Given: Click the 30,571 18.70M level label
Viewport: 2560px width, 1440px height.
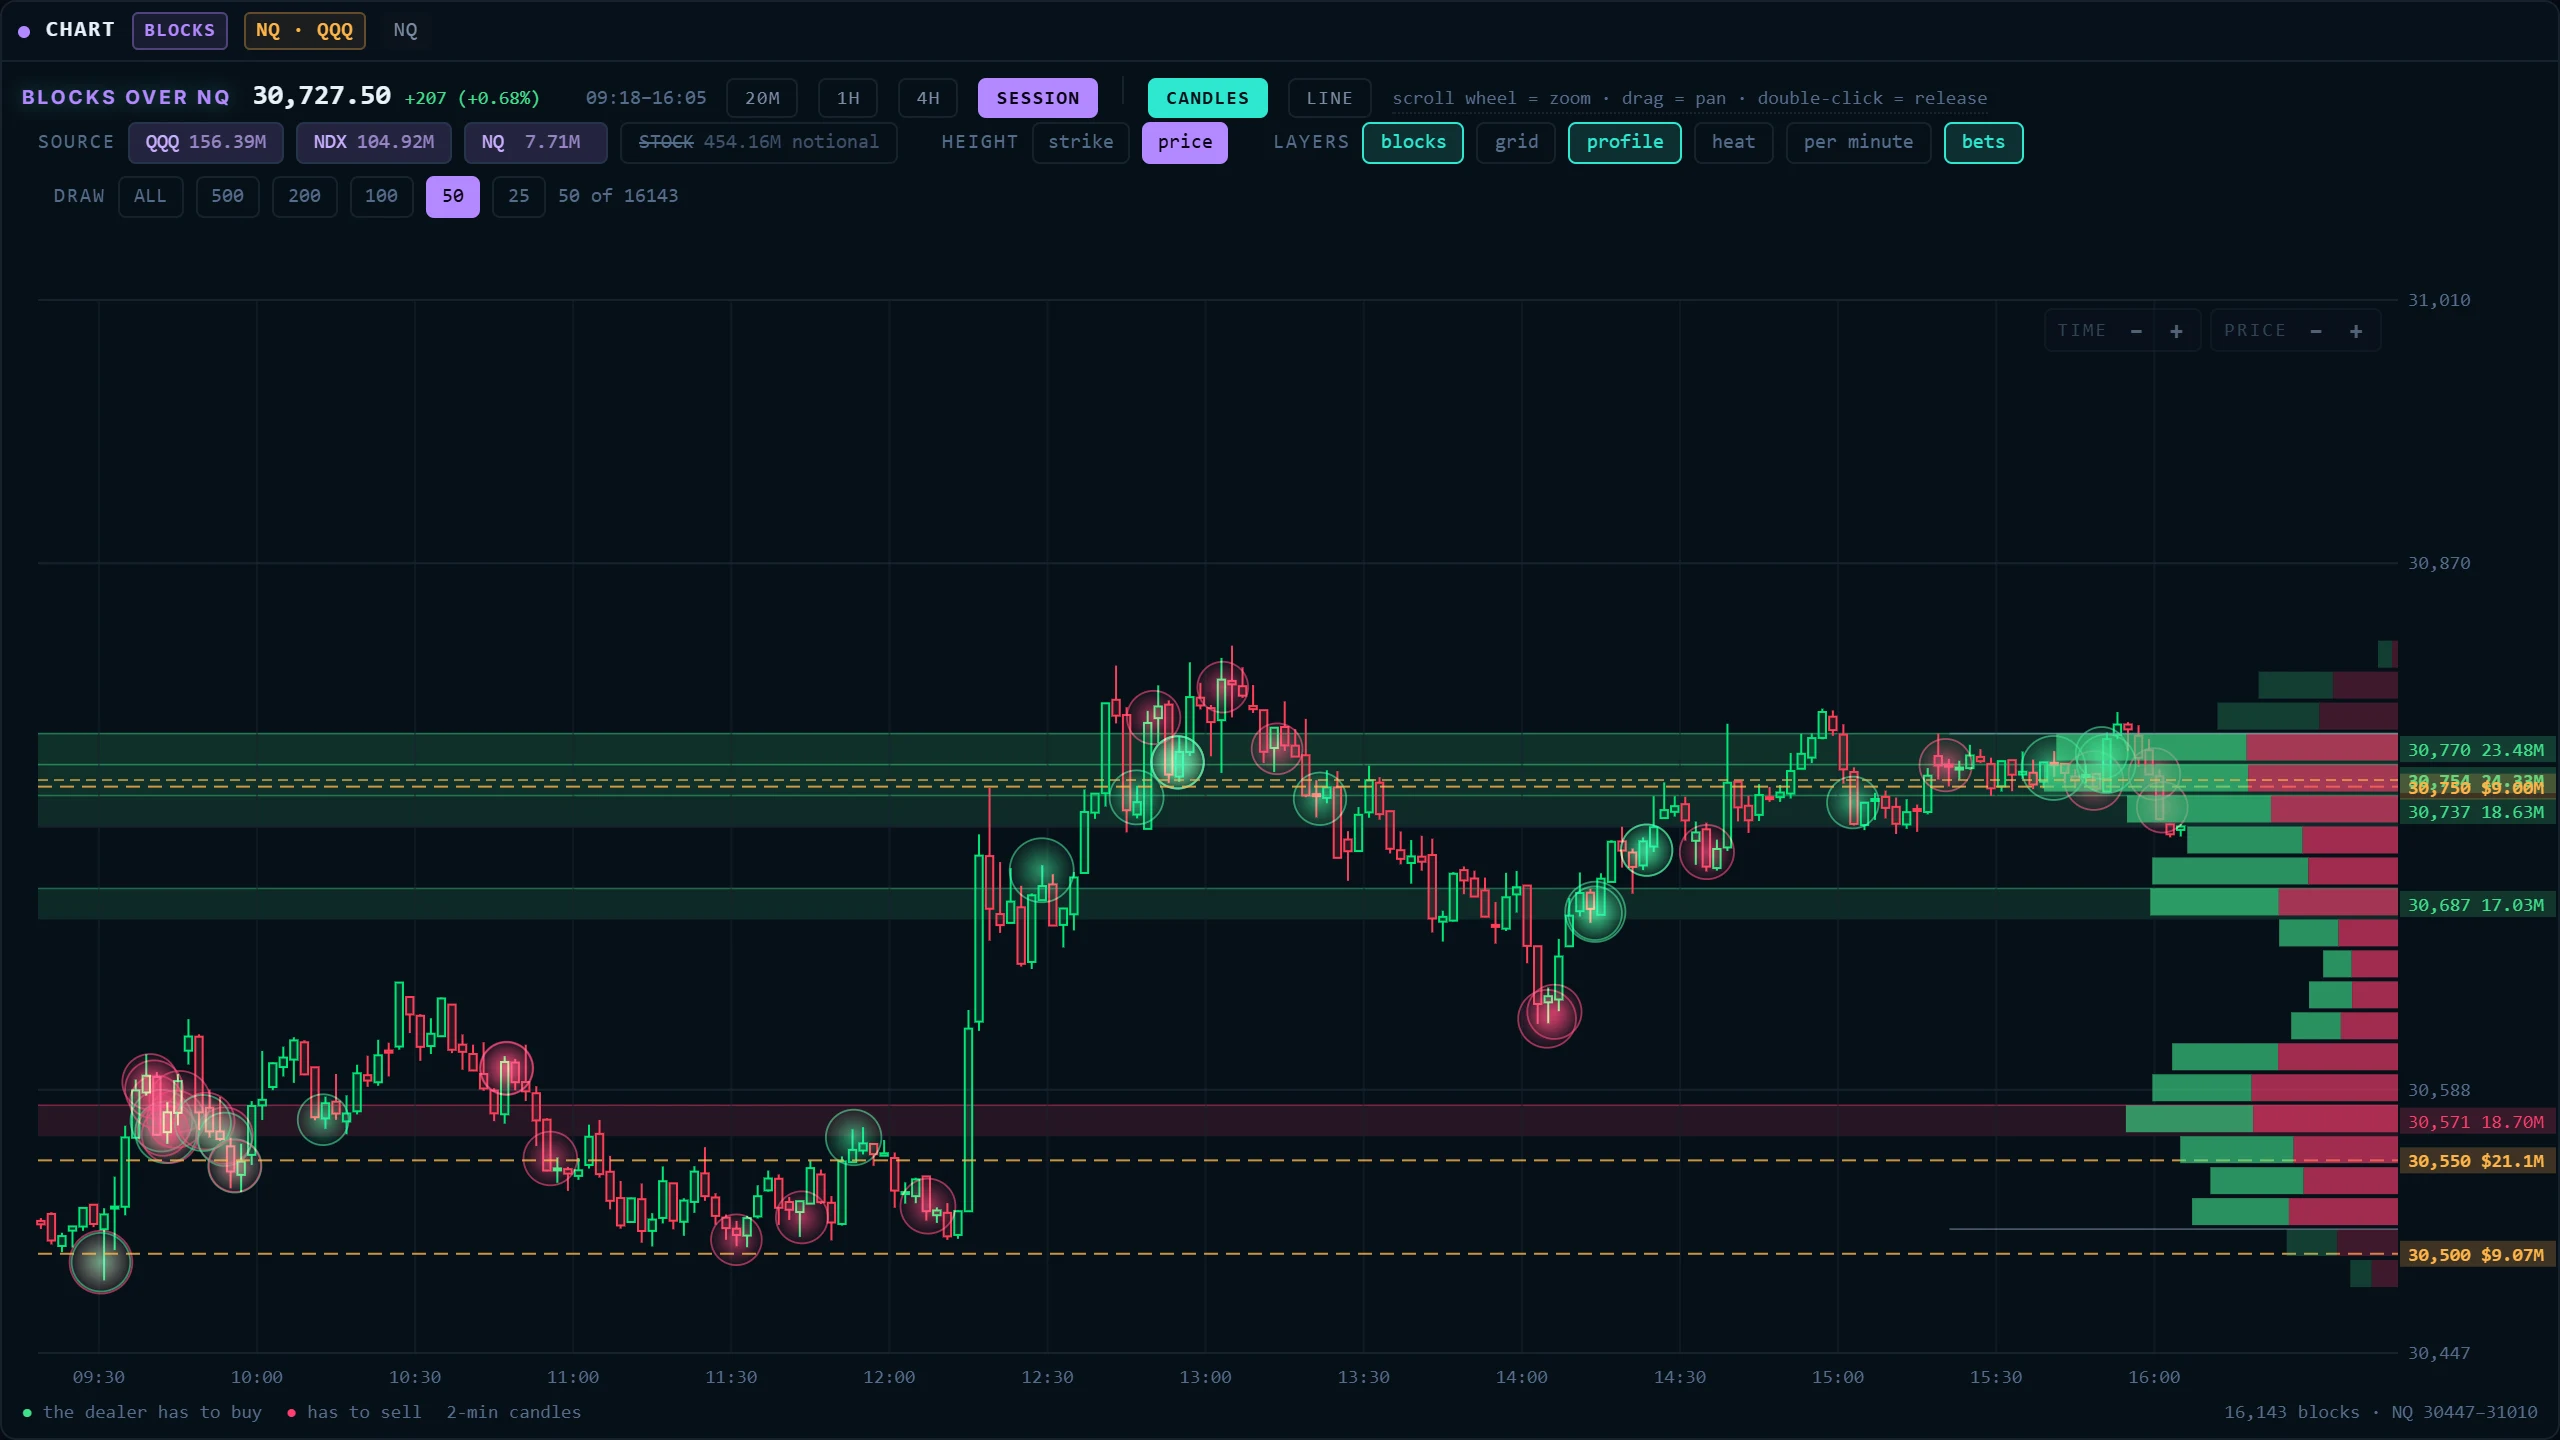Looking at the screenshot, I should 2476,1122.
